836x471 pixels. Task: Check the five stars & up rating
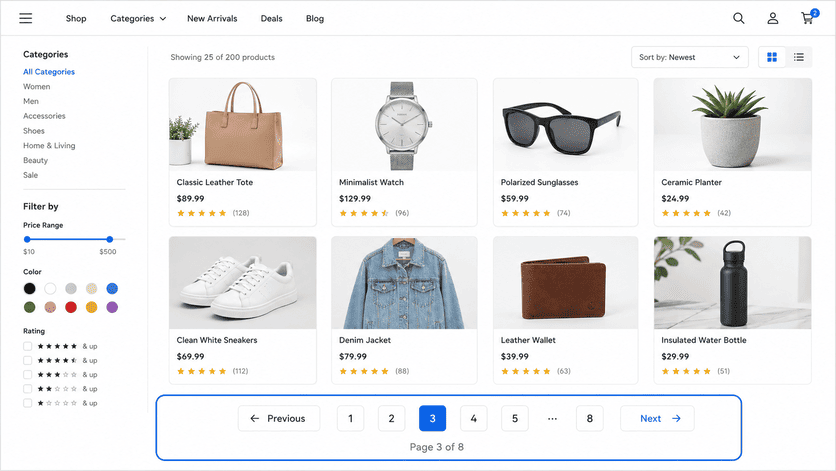(x=28, y=346)
